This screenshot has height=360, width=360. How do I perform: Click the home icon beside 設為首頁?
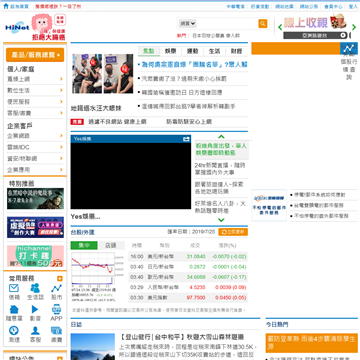click(6, 6)
